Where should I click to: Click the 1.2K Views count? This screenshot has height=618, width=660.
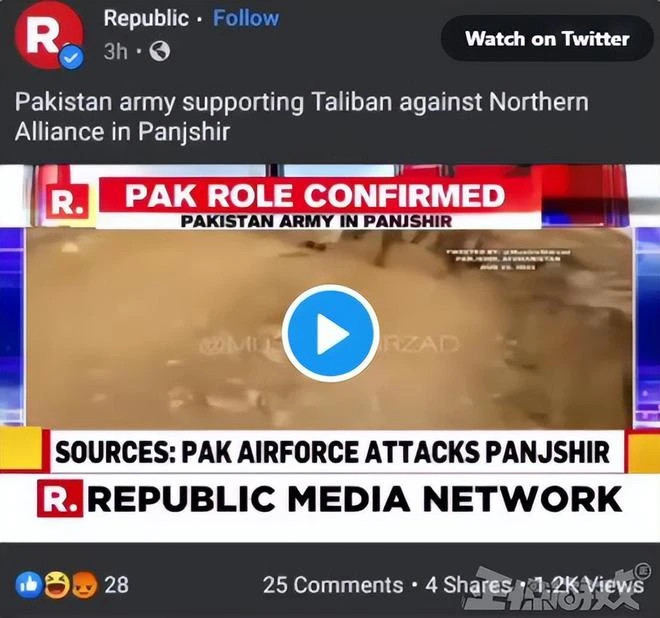pos(586,585)
